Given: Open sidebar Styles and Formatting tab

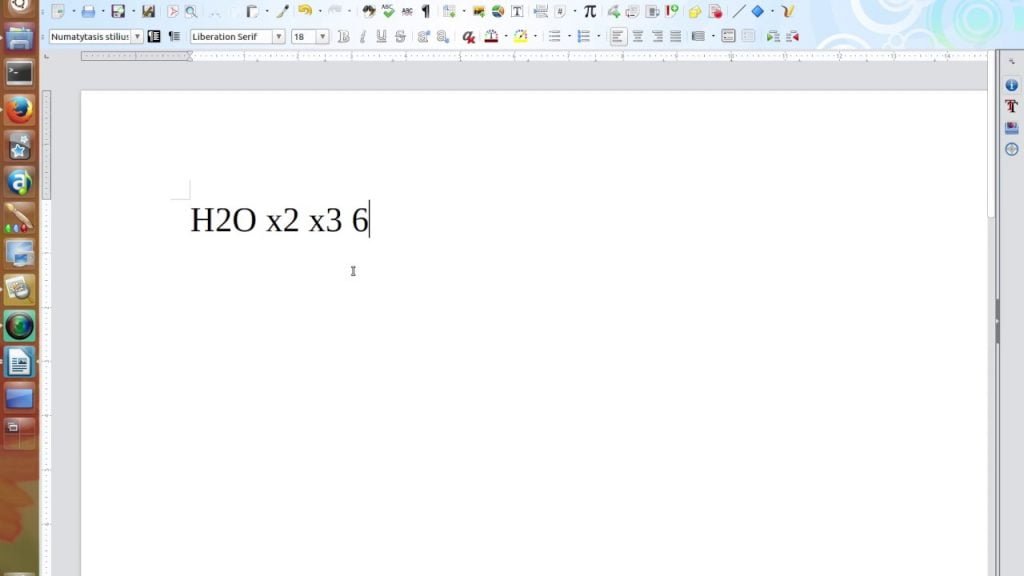Looking at the screenshot, I should [1012, 106].
